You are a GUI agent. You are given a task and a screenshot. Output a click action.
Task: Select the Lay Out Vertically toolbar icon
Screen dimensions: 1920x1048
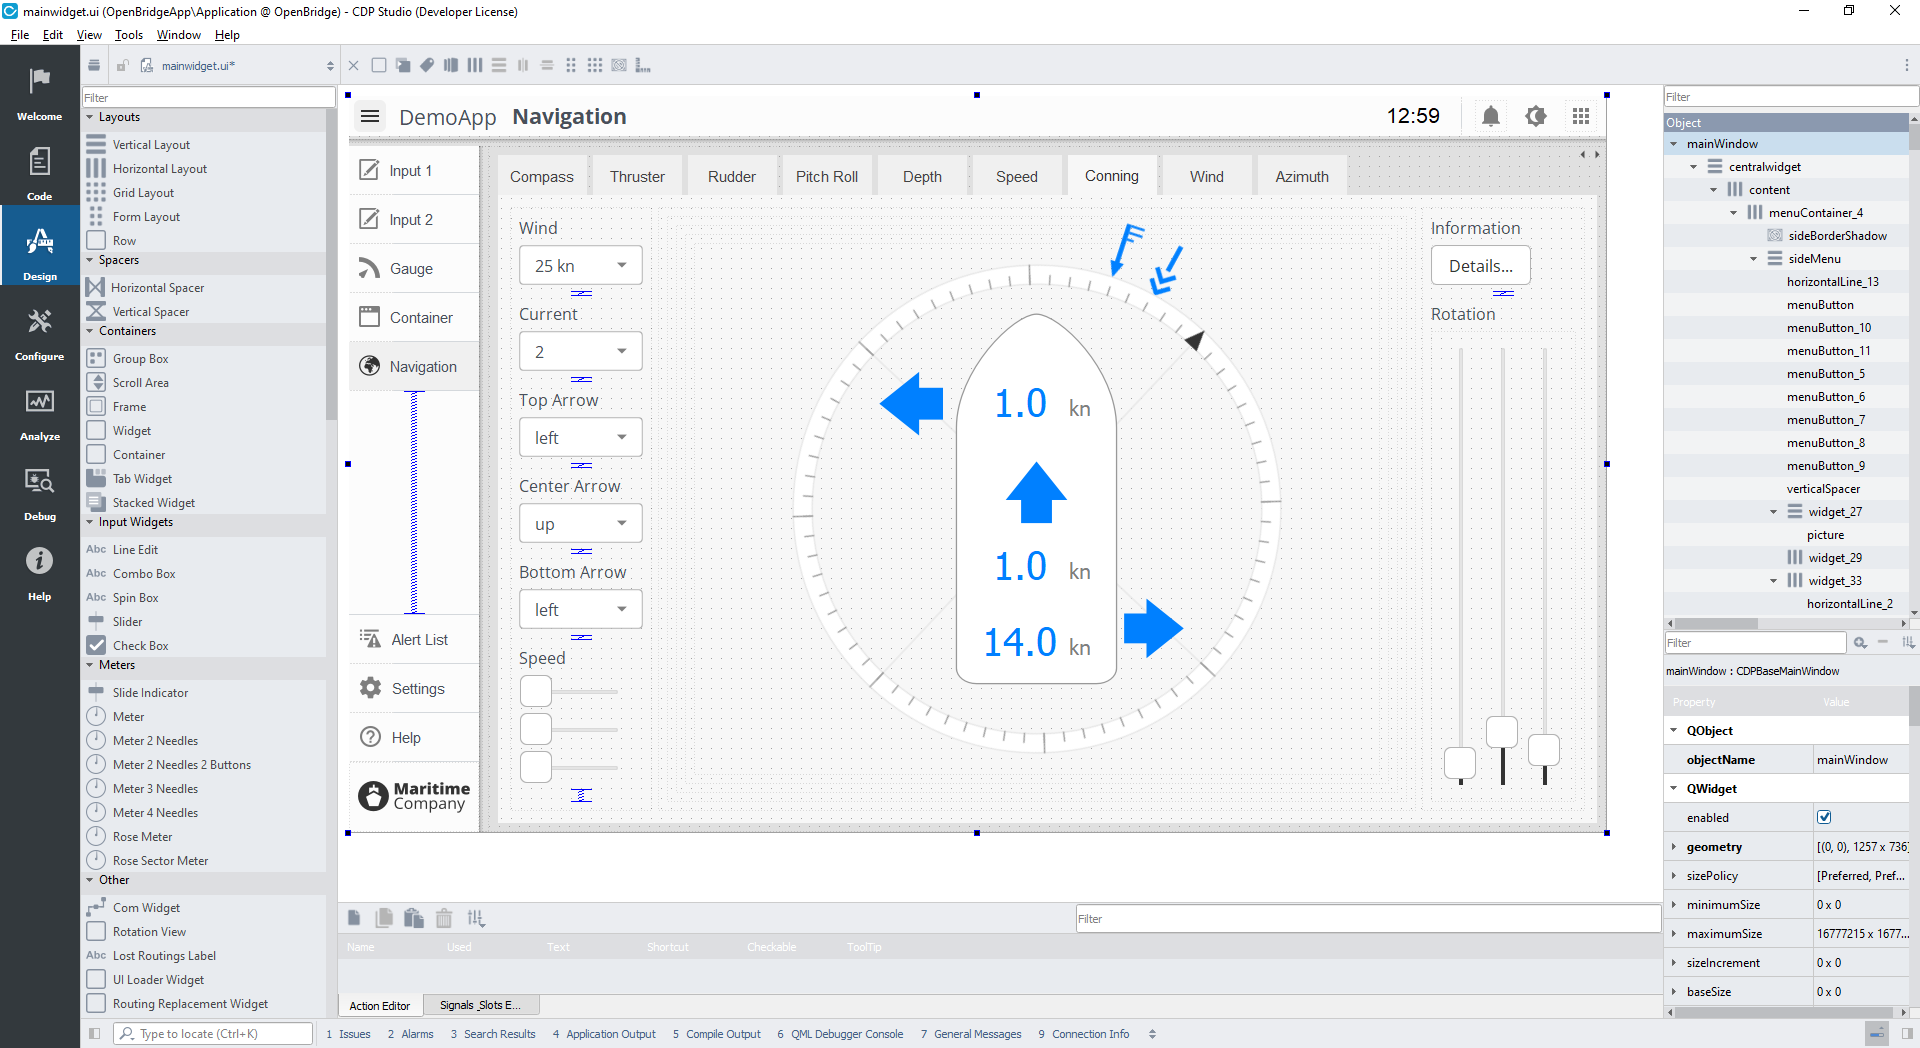click(x=498, y=65)
